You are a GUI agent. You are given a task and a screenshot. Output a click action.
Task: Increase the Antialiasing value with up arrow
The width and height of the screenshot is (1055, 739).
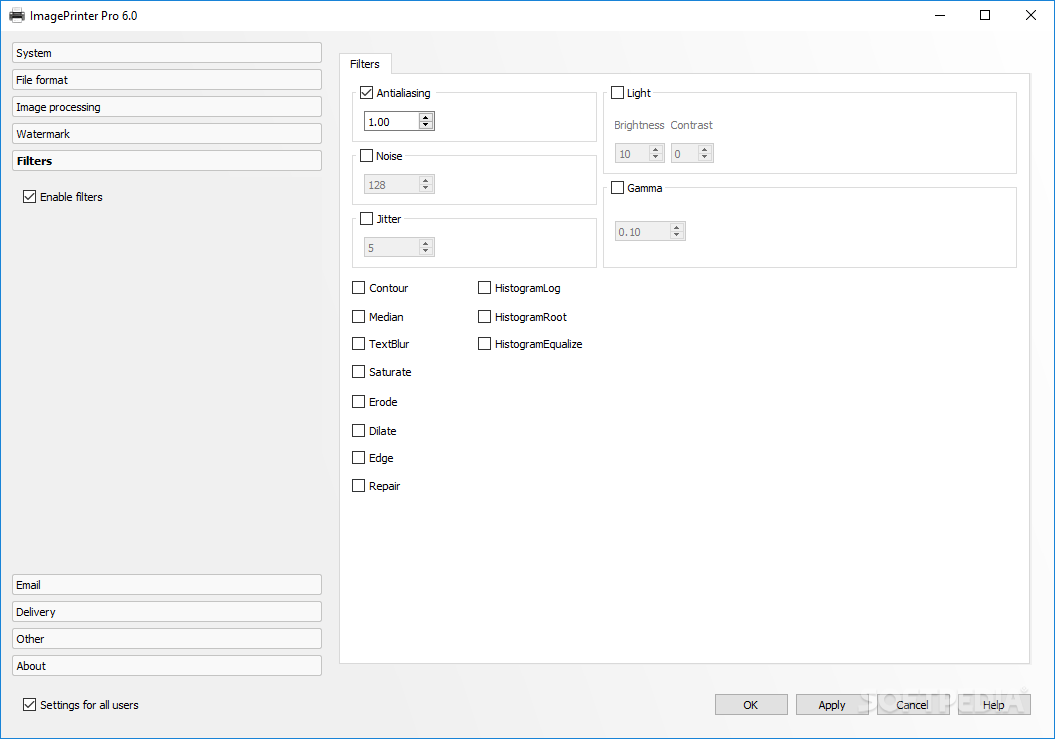(x=425, y=117)
